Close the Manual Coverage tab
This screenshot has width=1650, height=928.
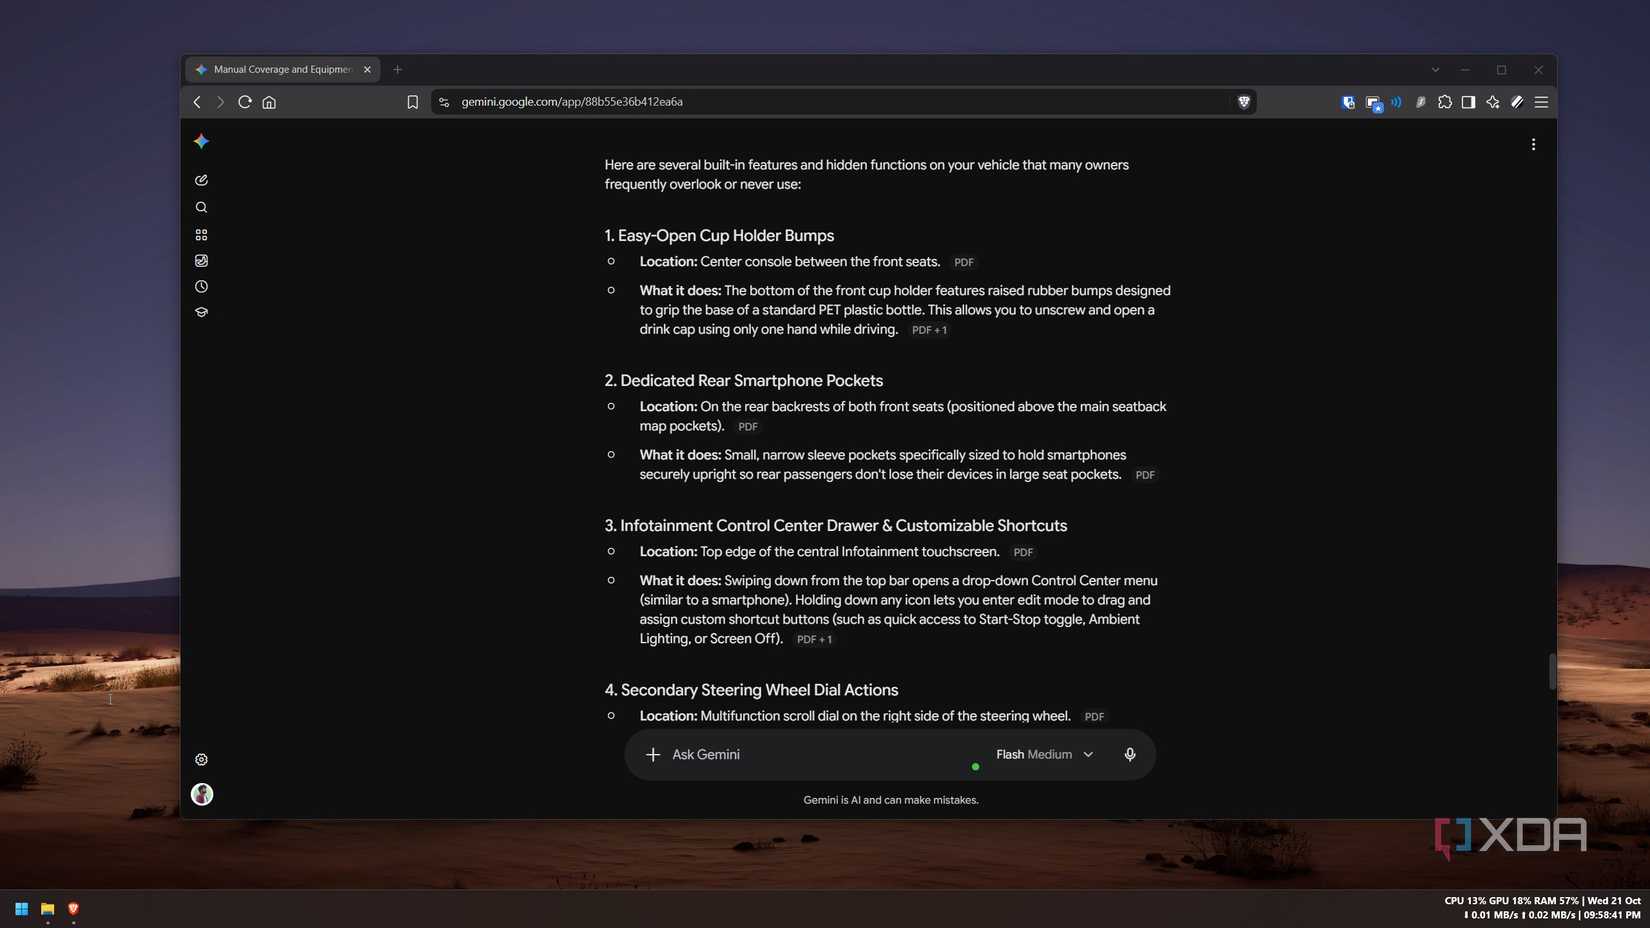pos(367,69)
